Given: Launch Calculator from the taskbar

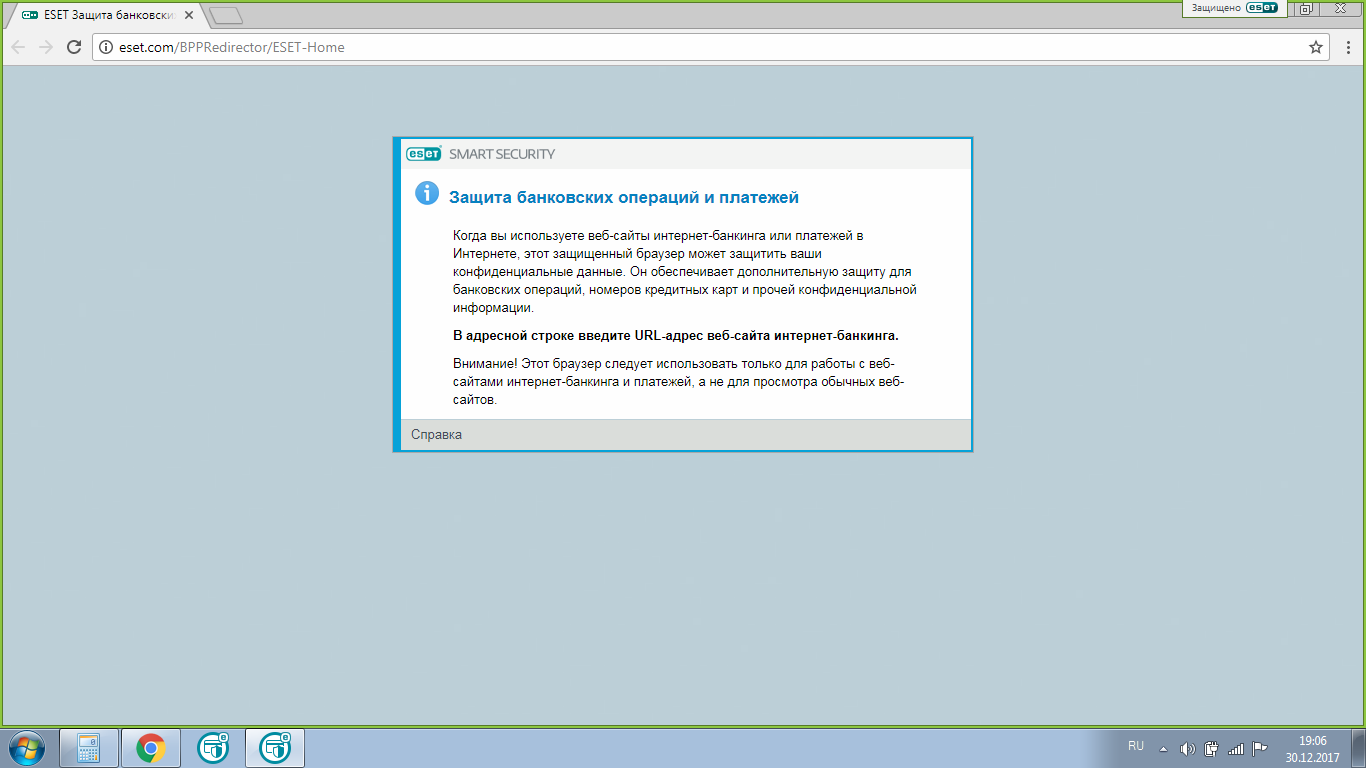Looking at the screenshot, I should [x=90, y=747].
